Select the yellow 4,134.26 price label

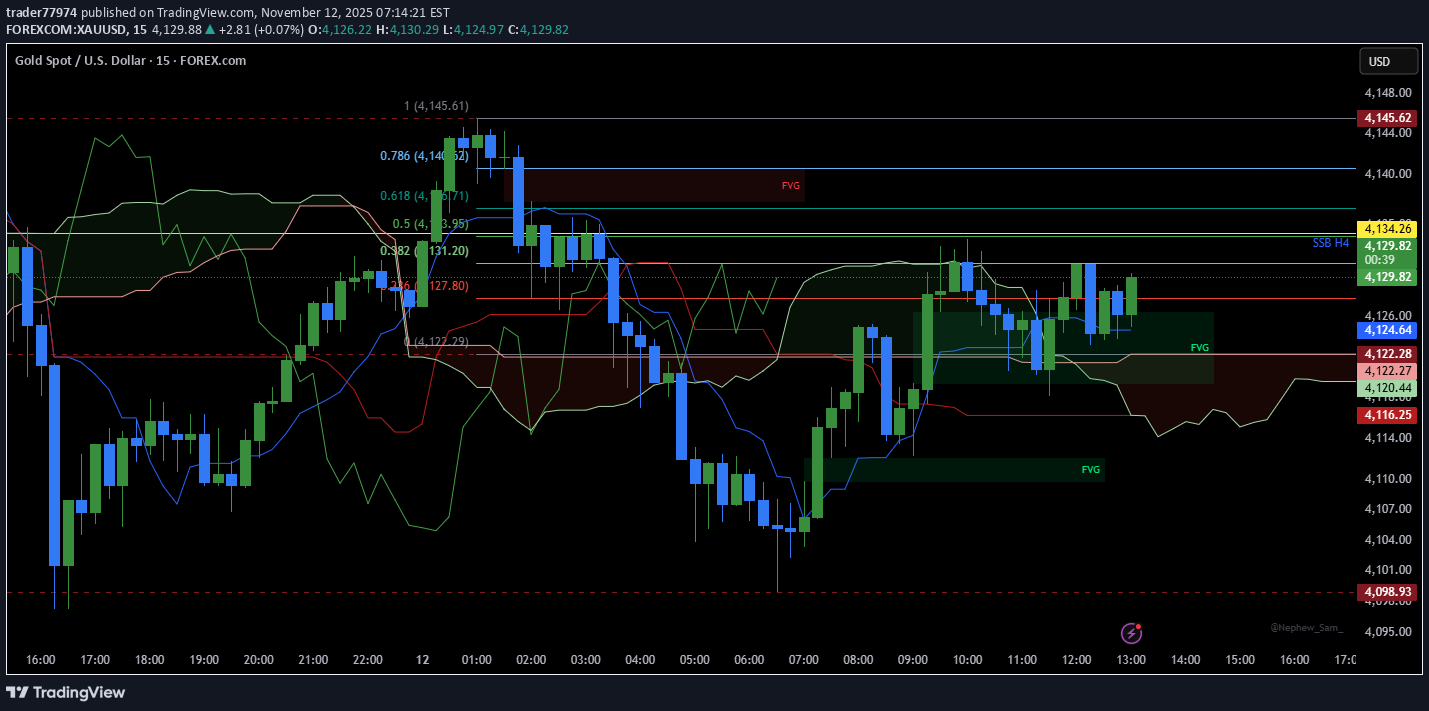pos(1387,229)
